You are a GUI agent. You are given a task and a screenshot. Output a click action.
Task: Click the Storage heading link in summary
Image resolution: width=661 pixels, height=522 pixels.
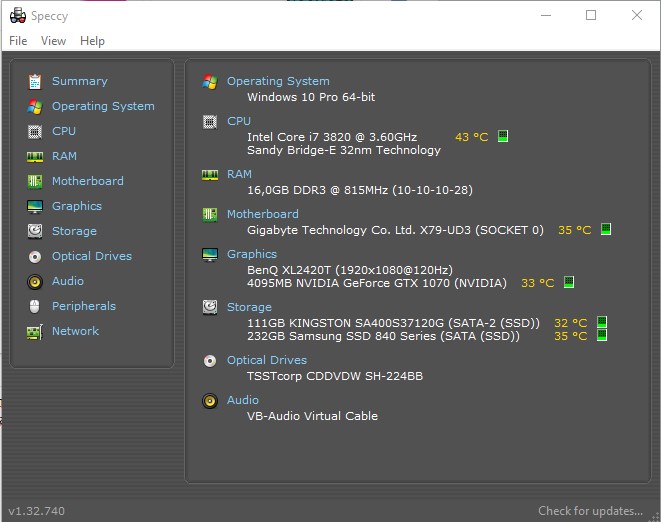coord(249,307)
